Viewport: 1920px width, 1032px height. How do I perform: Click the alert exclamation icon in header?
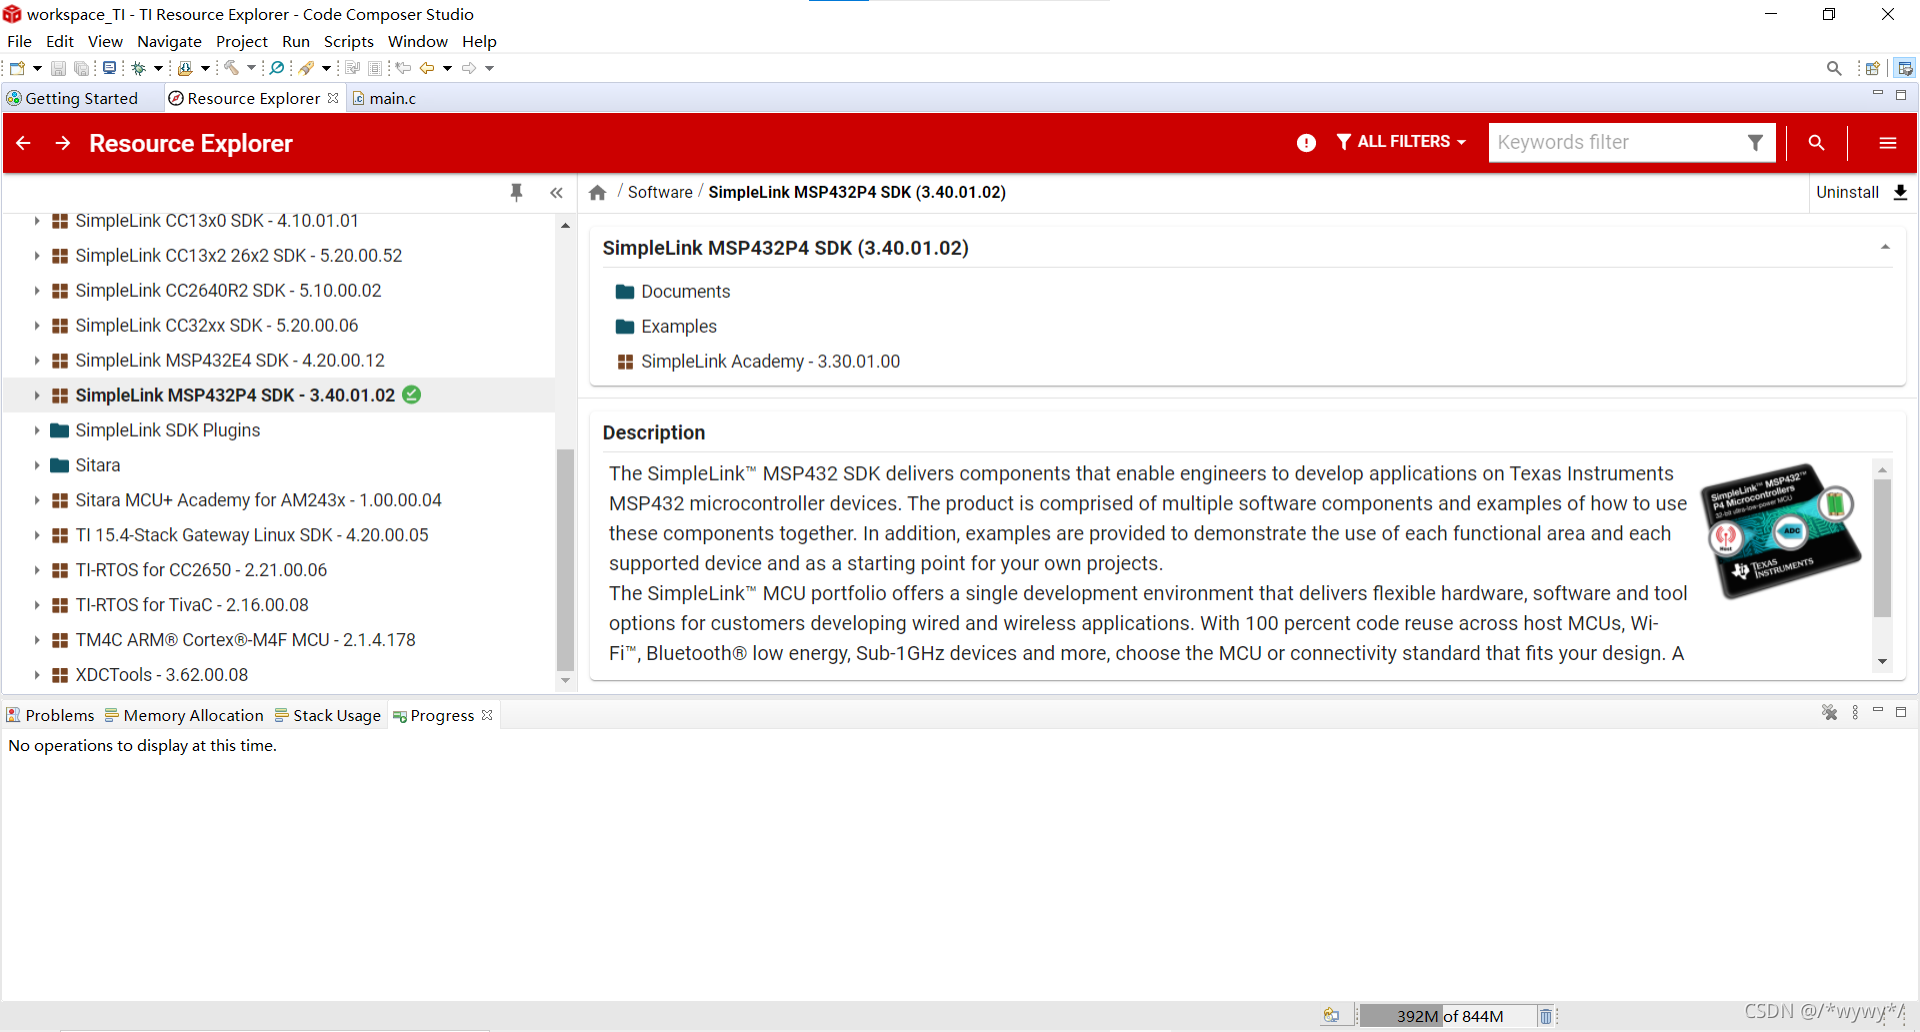point(1306,143)
